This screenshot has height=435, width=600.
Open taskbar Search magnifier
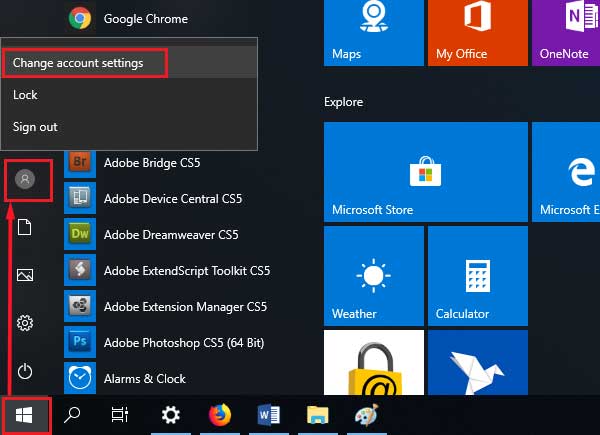coord(72,415)
